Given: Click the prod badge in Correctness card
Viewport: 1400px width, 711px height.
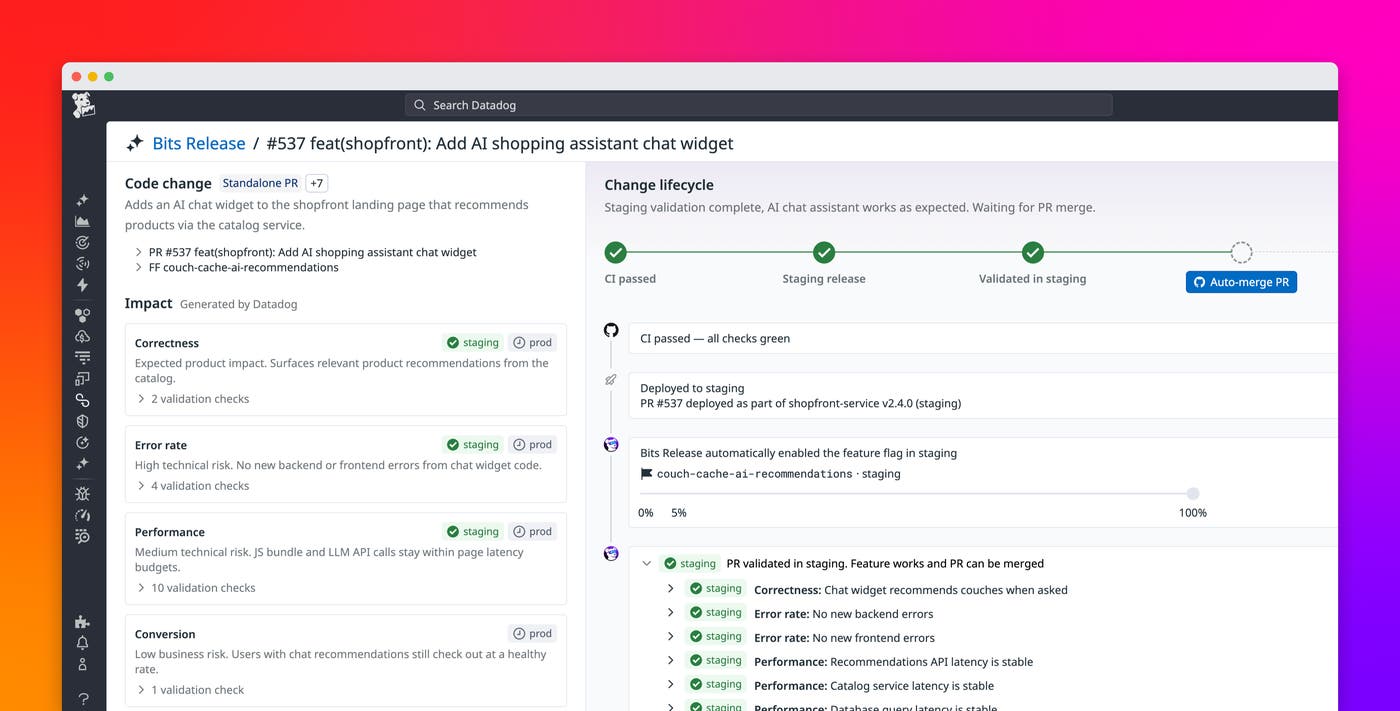Looking at the screenshot, I should point(532,342).
